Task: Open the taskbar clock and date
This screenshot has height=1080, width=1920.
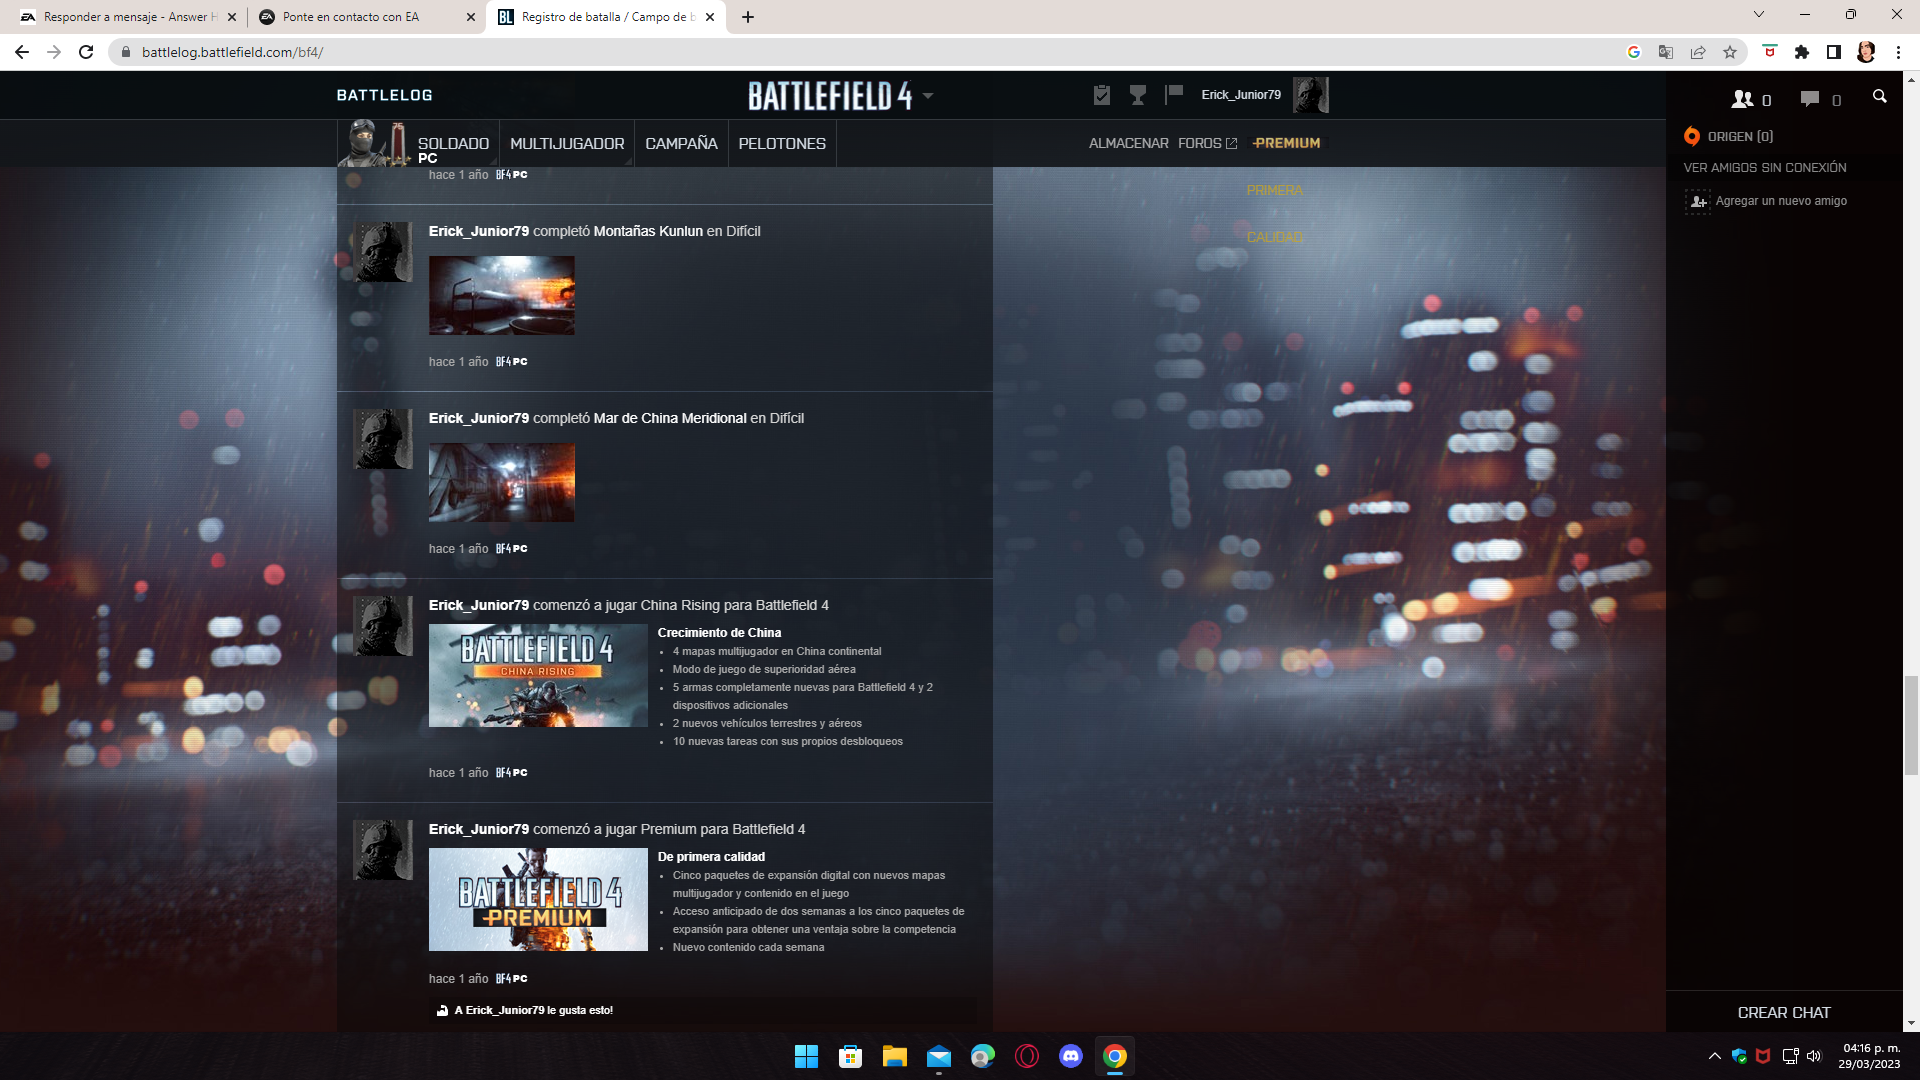Action: pos(1870,1056)
